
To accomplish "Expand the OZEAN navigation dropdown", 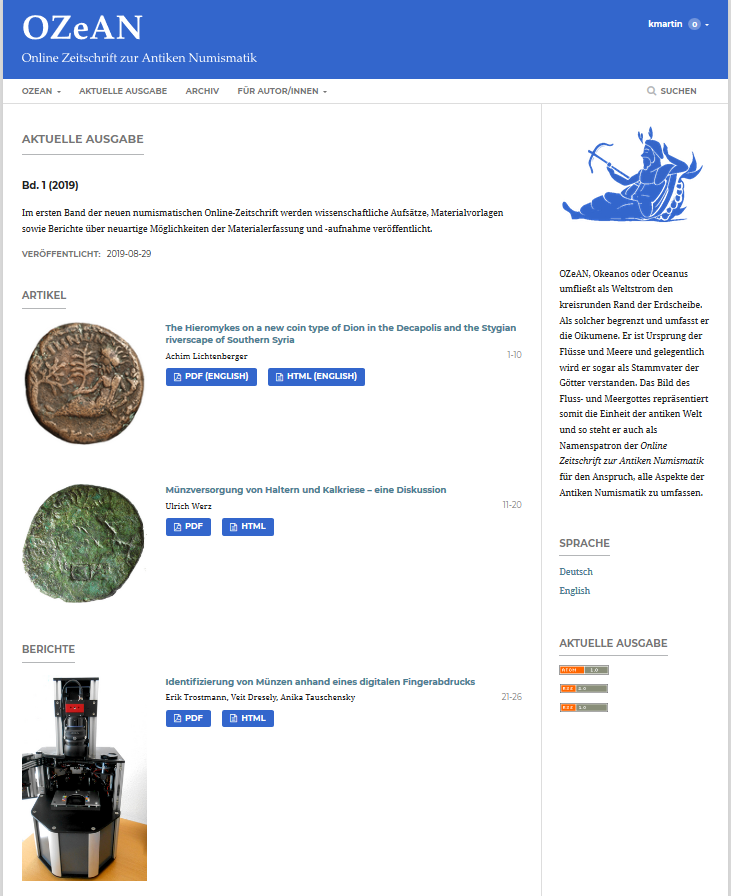I will (42, 91).
